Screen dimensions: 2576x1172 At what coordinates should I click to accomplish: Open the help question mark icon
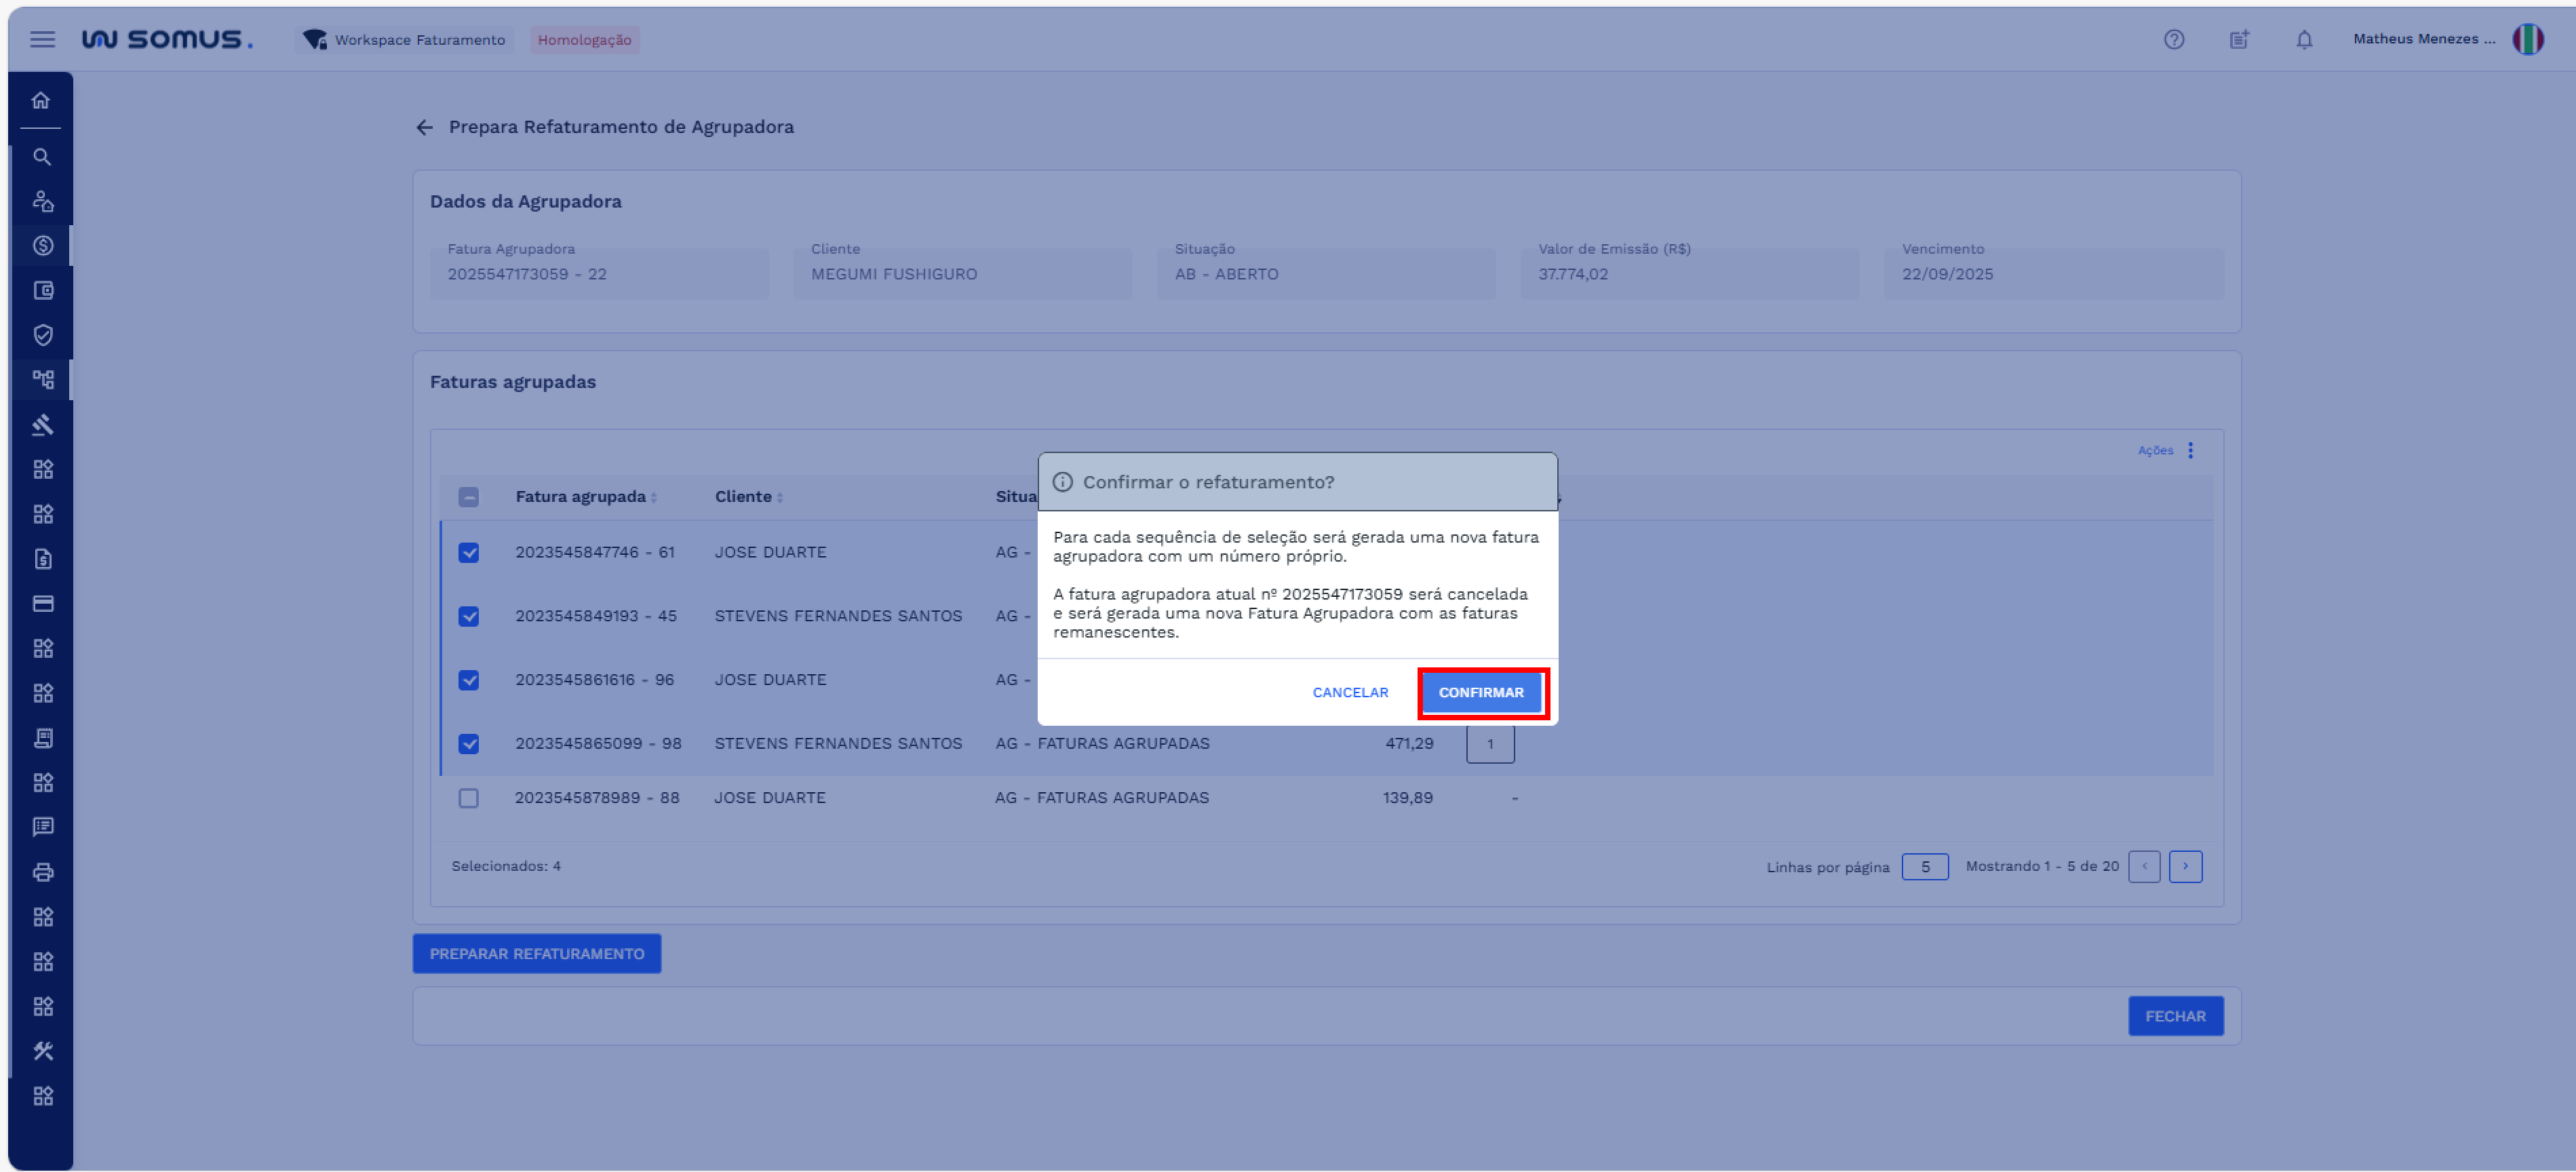(x=2173, y=40)
